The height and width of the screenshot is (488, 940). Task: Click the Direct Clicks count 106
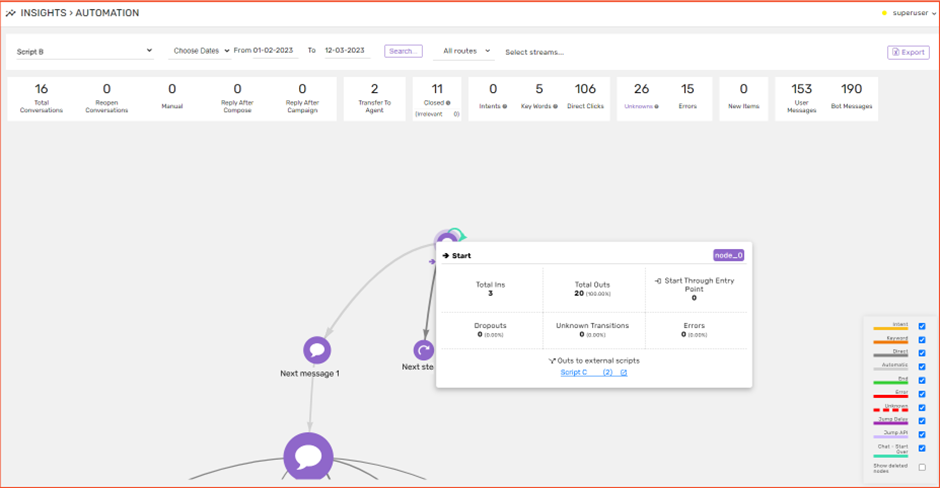[x=585, y=89]
